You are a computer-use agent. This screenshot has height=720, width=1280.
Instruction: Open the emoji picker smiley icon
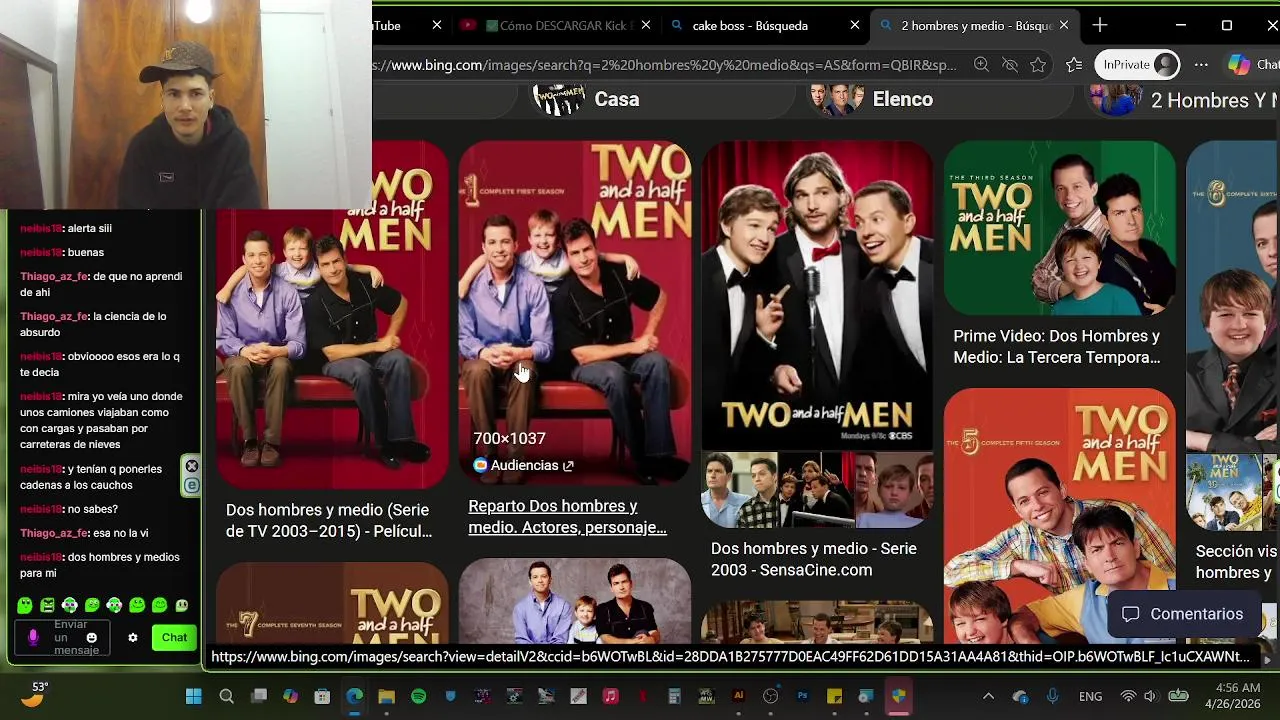(x=92, y=637)
